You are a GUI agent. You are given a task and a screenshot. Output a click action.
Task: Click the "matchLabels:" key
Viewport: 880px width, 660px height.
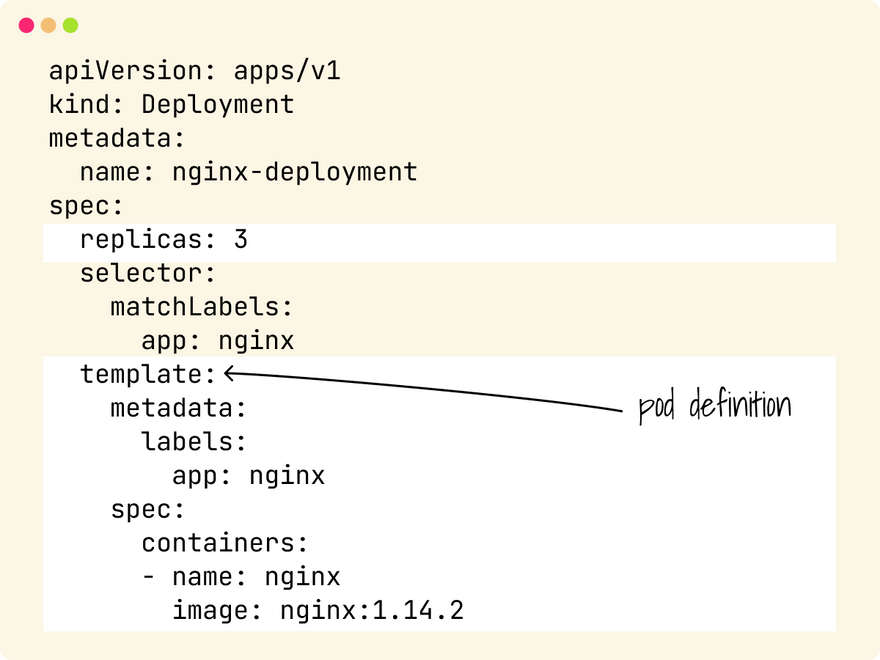(x=202, y=307)
